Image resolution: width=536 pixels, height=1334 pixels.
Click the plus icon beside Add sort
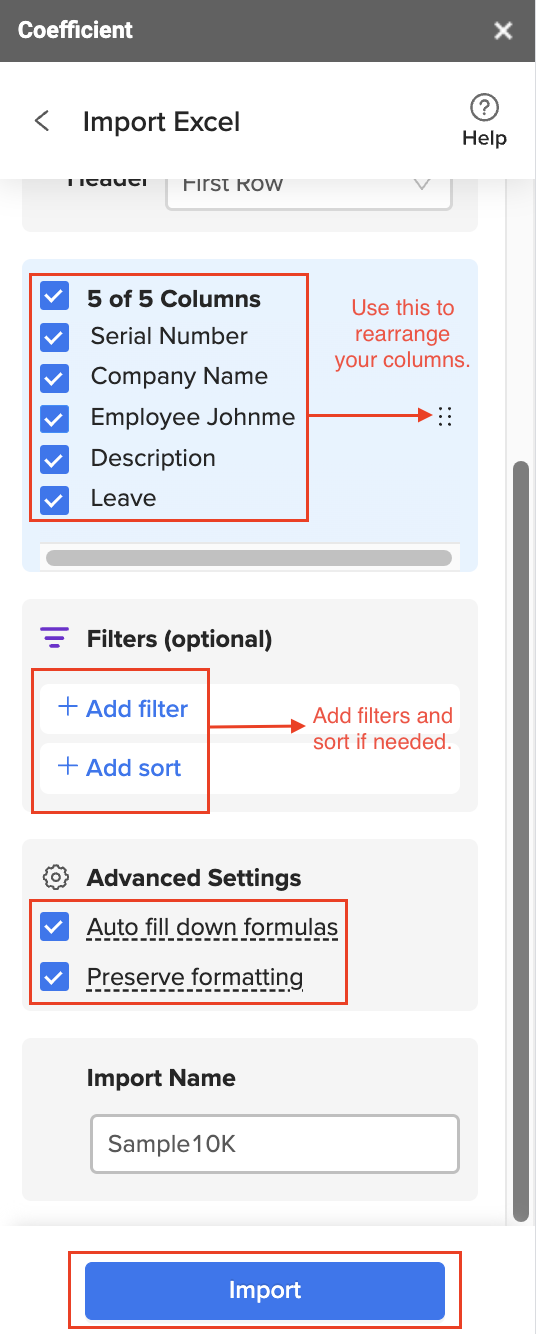[68, 767]
